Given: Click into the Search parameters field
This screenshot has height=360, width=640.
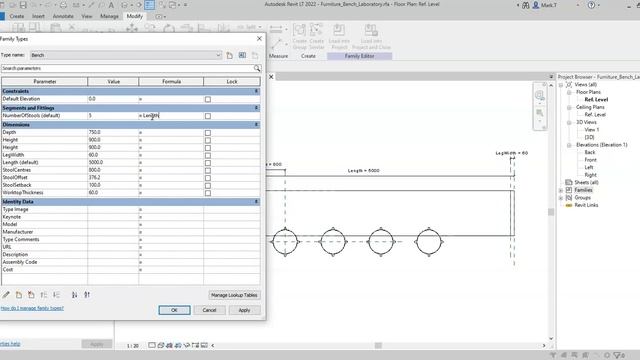Looking at the screenshot, I should 127,69.
